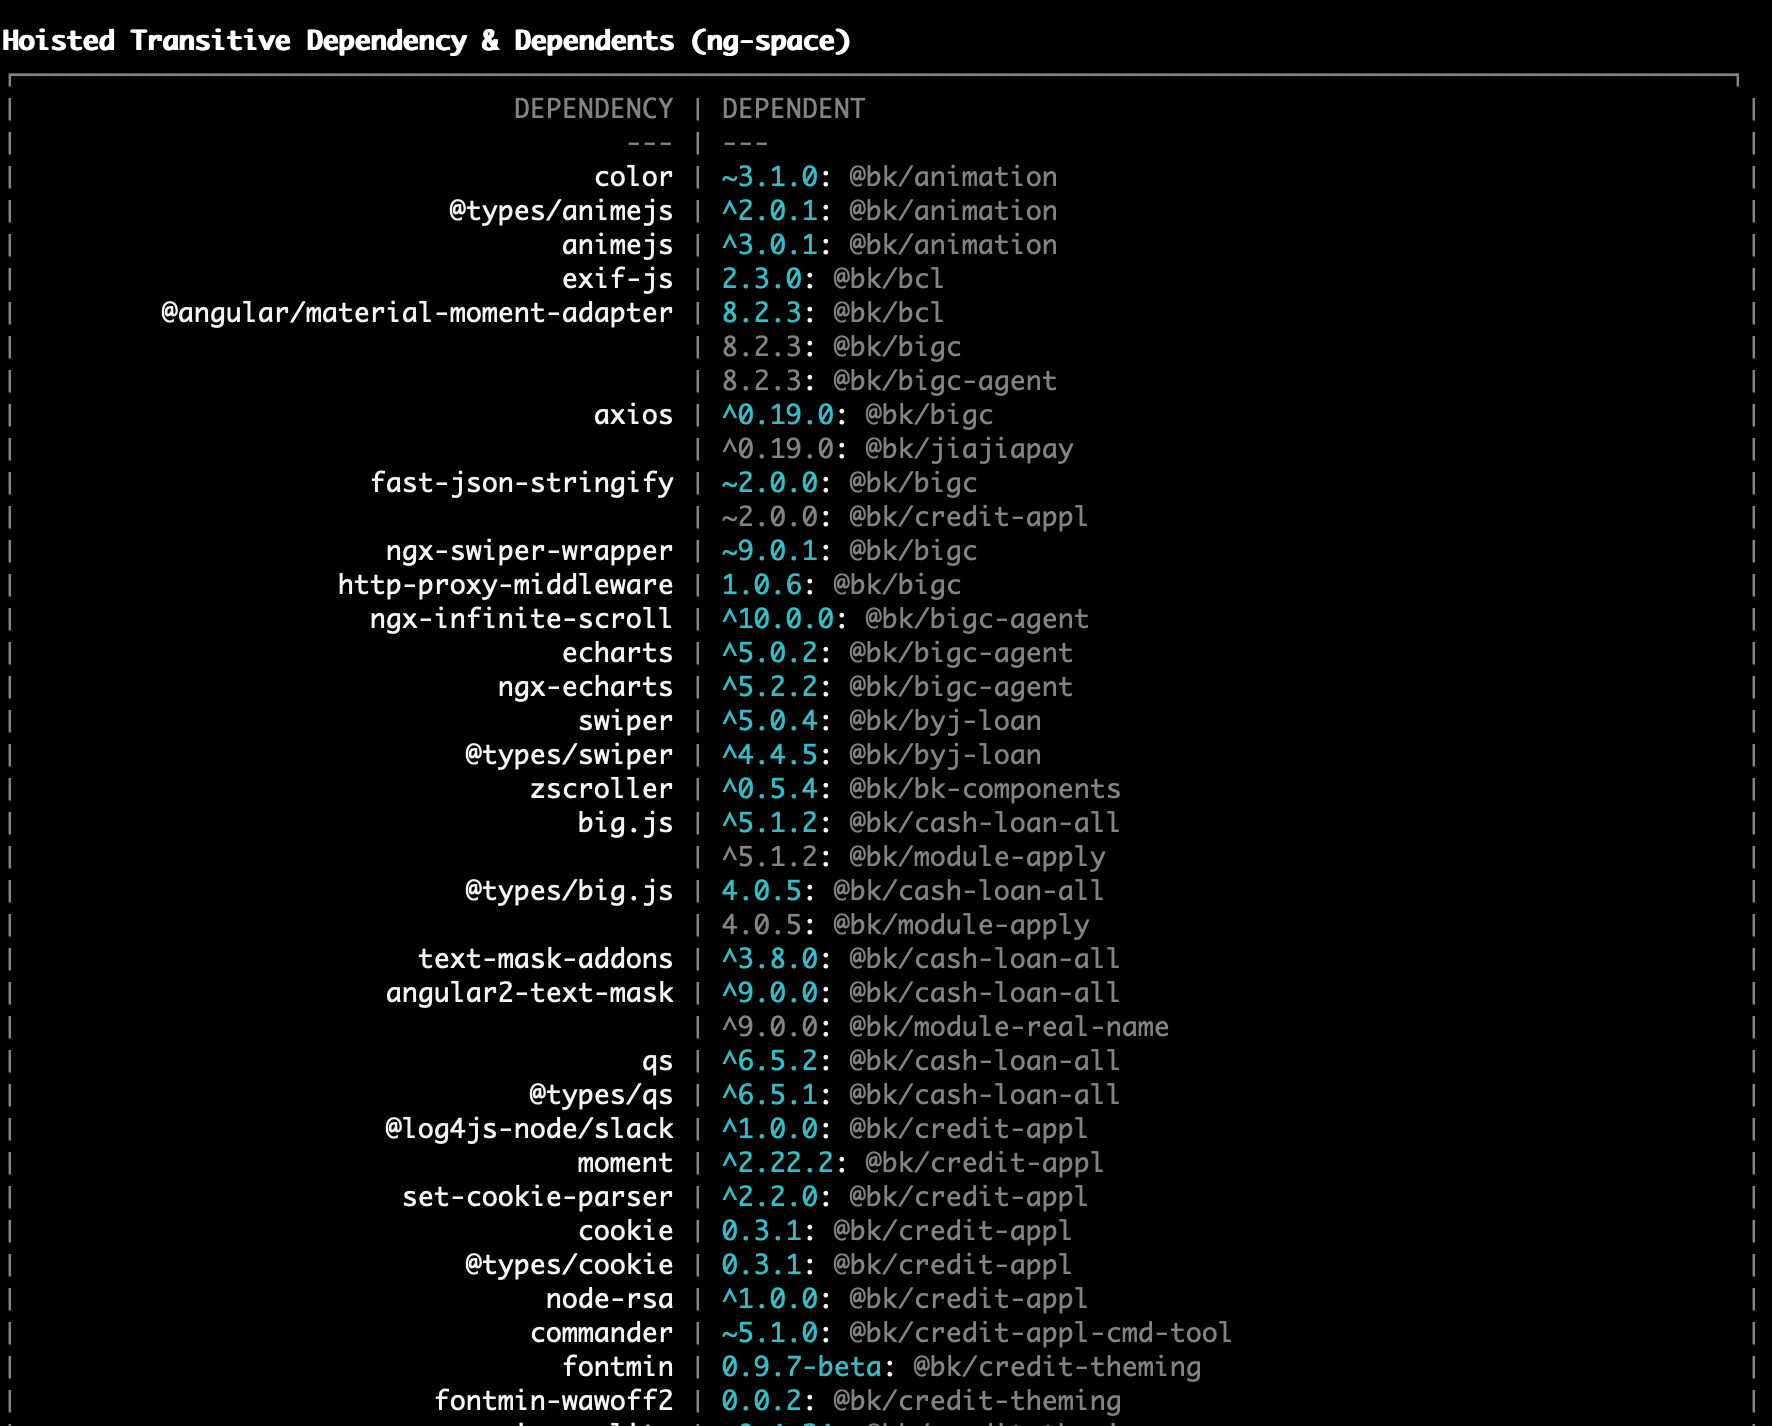Click 'set-cookie-parser' dependency name

(537, 1197)
